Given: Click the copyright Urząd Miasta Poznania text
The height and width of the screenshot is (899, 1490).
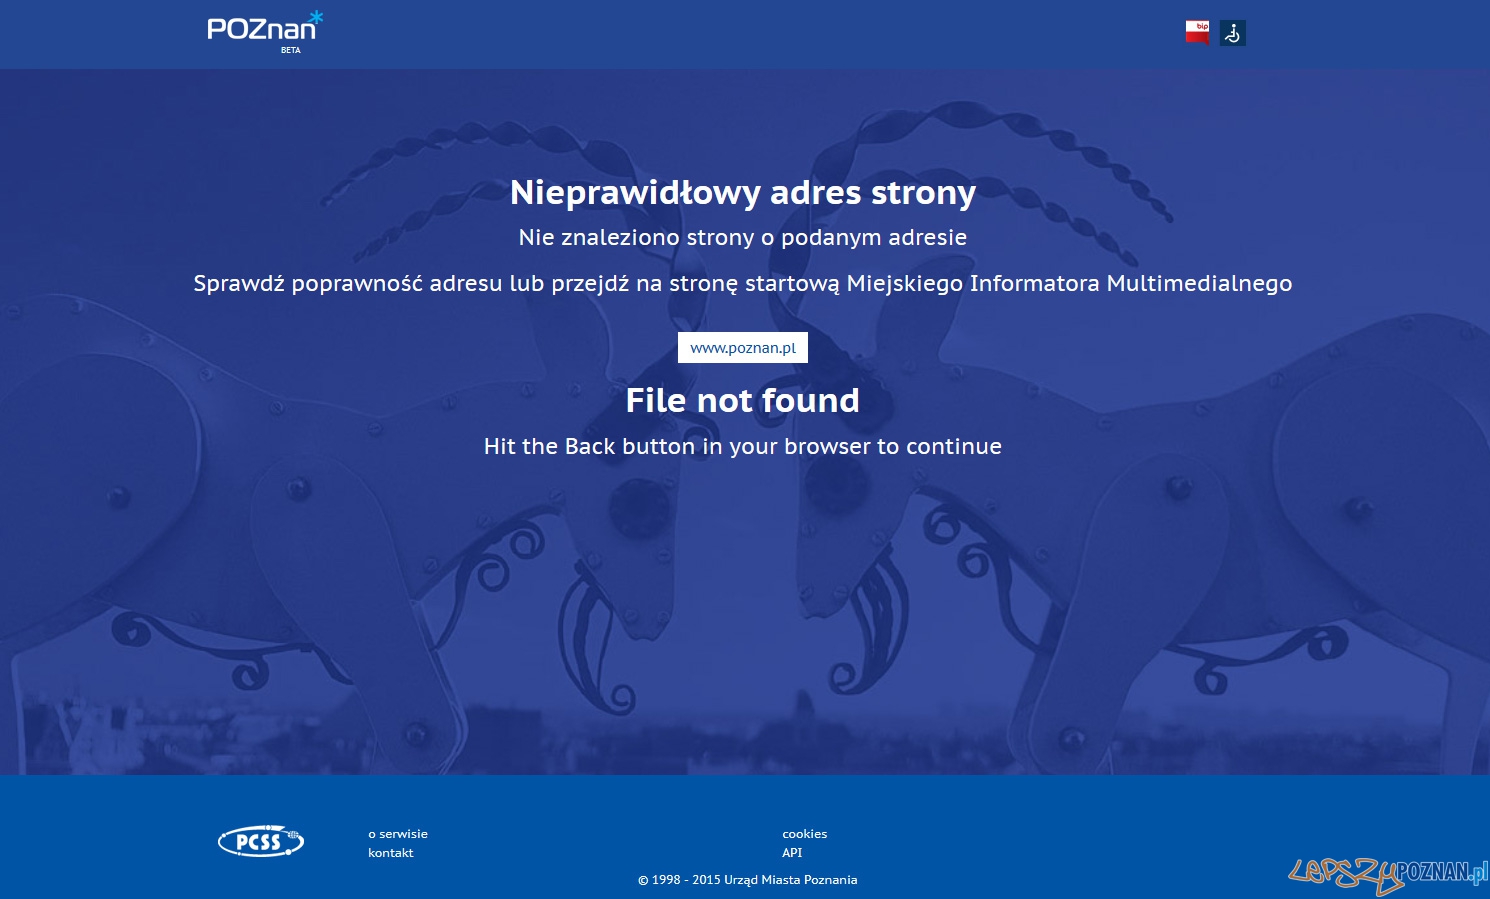Looking at the screenshot, I should pyautogui.click(x=747, y=879).
